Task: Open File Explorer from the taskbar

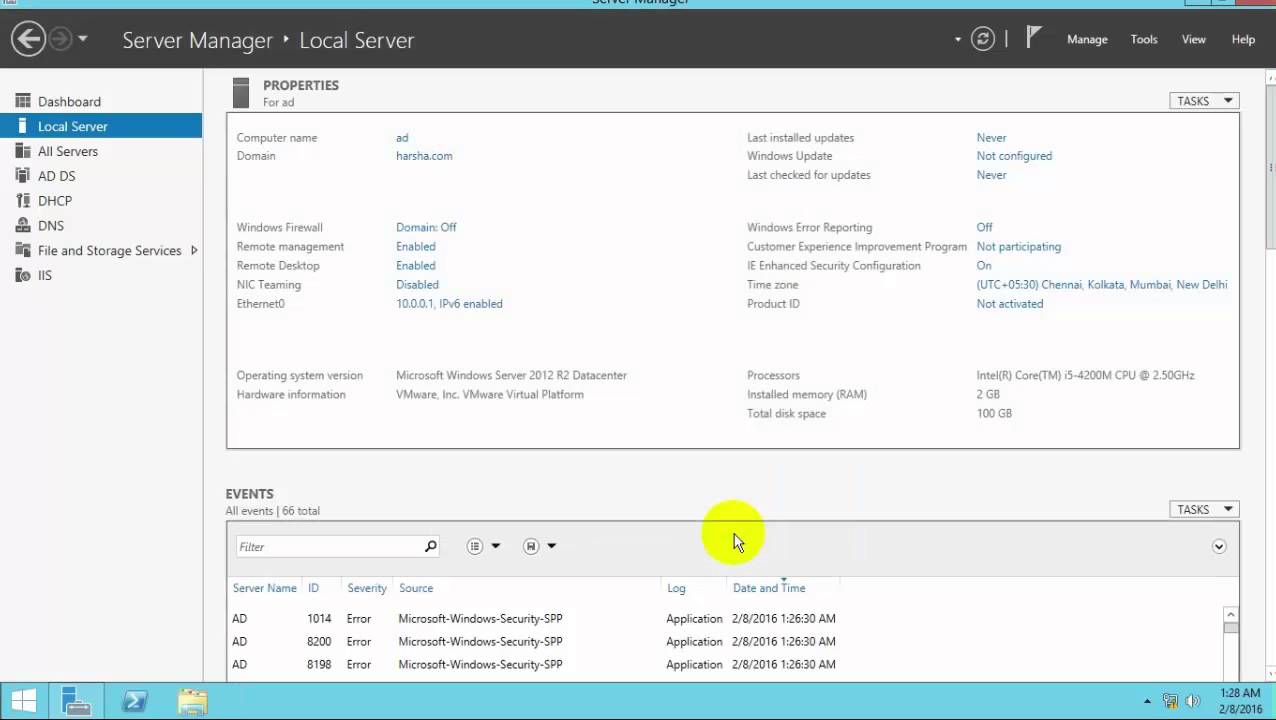Action: click(x=193, y=701)
